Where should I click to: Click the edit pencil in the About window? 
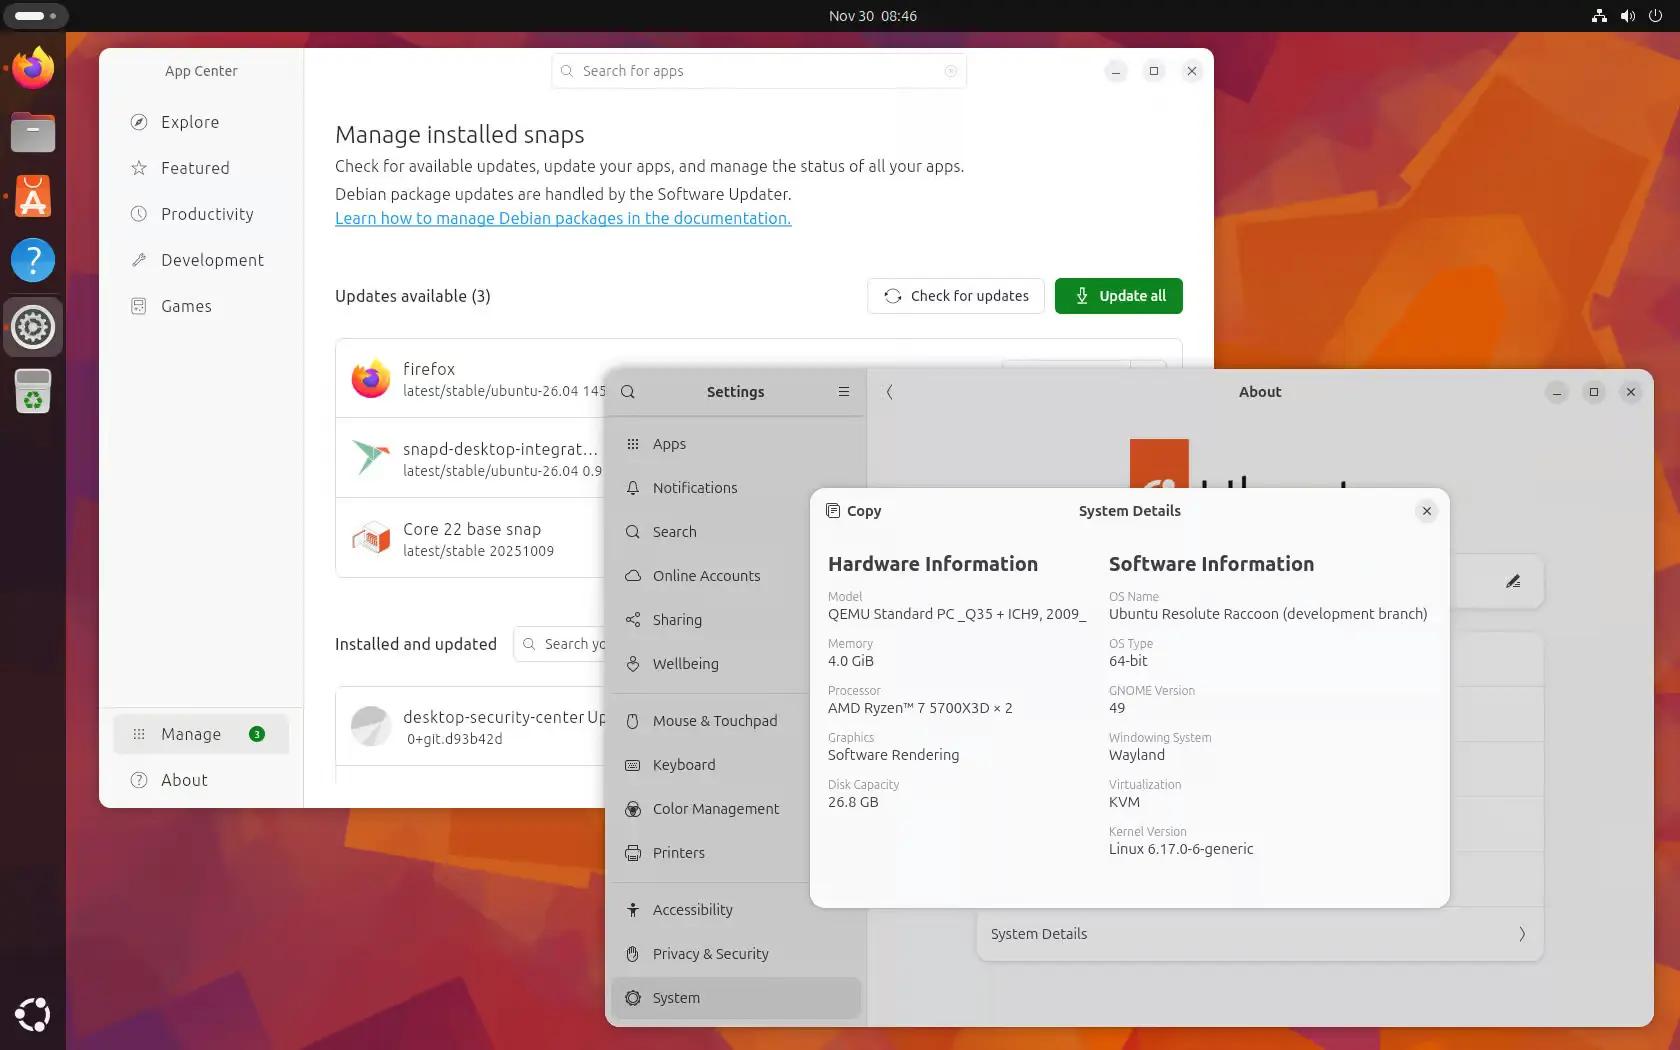1514,581
